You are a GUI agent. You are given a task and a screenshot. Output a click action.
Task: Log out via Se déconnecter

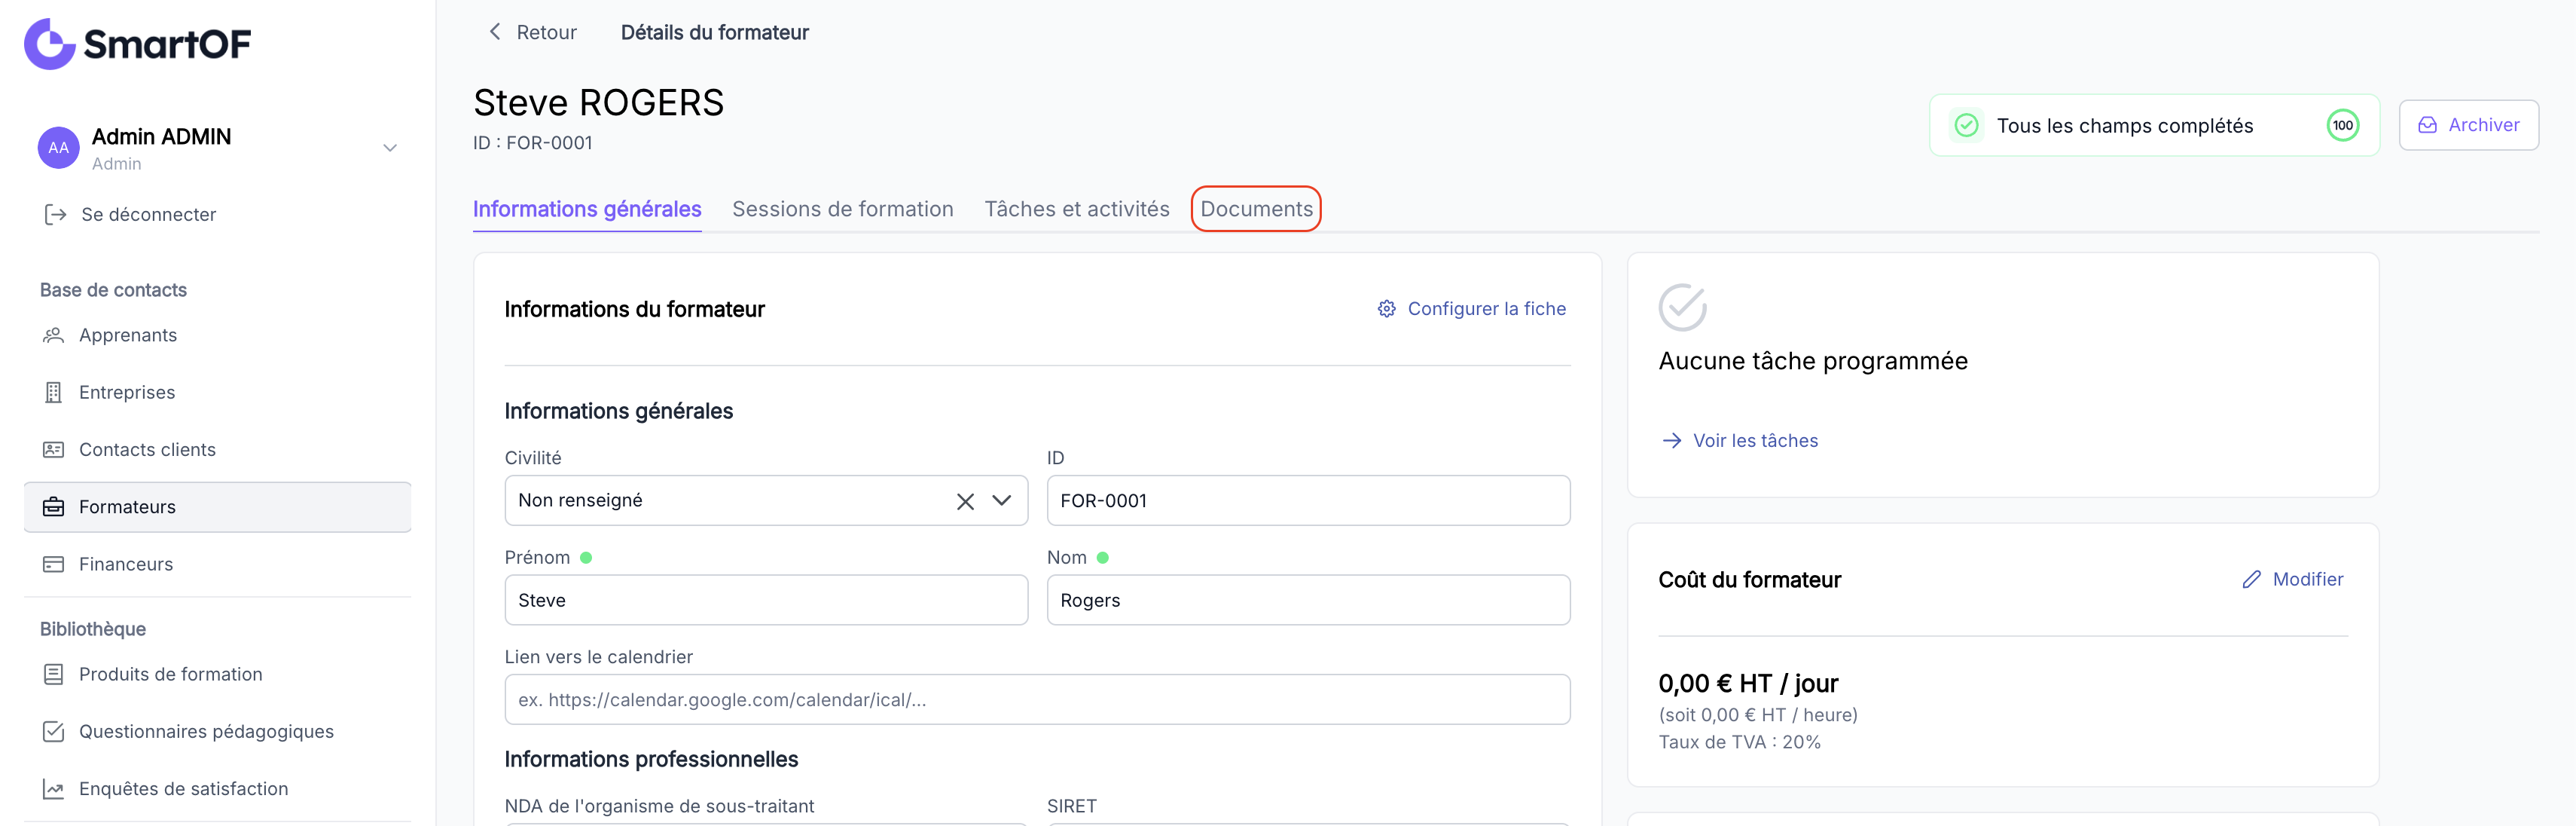pyautogui.click(x=148, y=215)
